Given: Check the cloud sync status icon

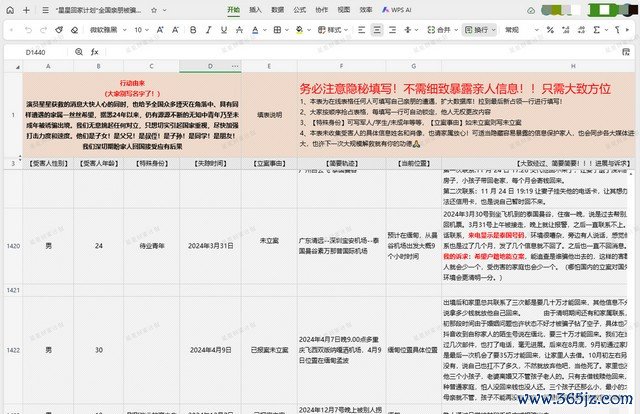Looking at the screenshot, I should point(531,11).
